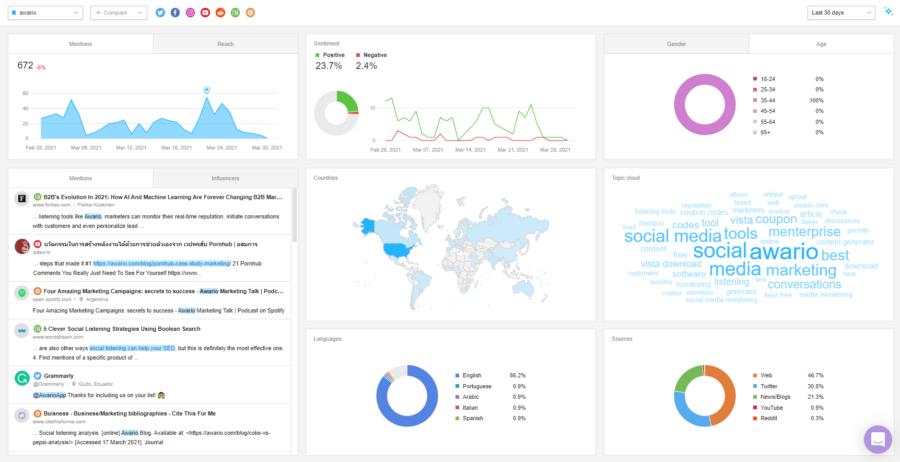Select the Mentions tab above the feed
Image resolution: width=900 pixels, height=462 pixels.
[x=80, y=178]
